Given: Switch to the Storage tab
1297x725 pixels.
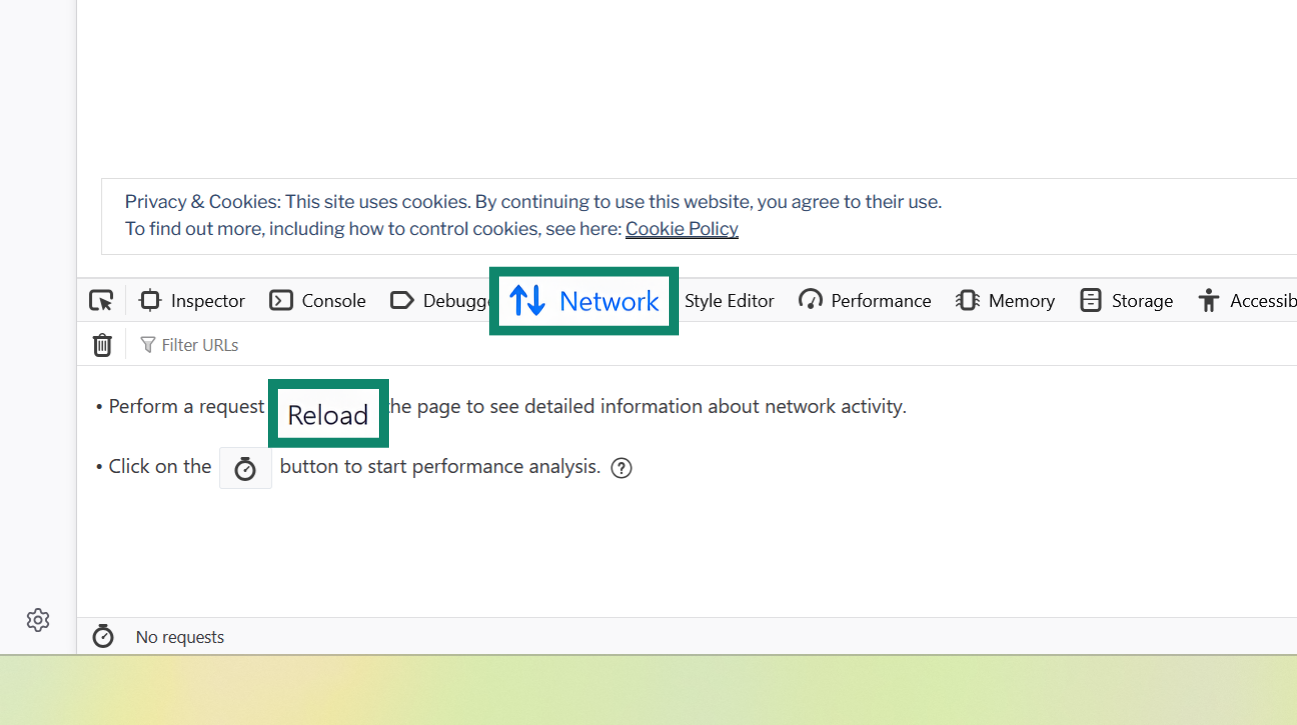Looking at the screenshot, I should (x=1126, y=300).
